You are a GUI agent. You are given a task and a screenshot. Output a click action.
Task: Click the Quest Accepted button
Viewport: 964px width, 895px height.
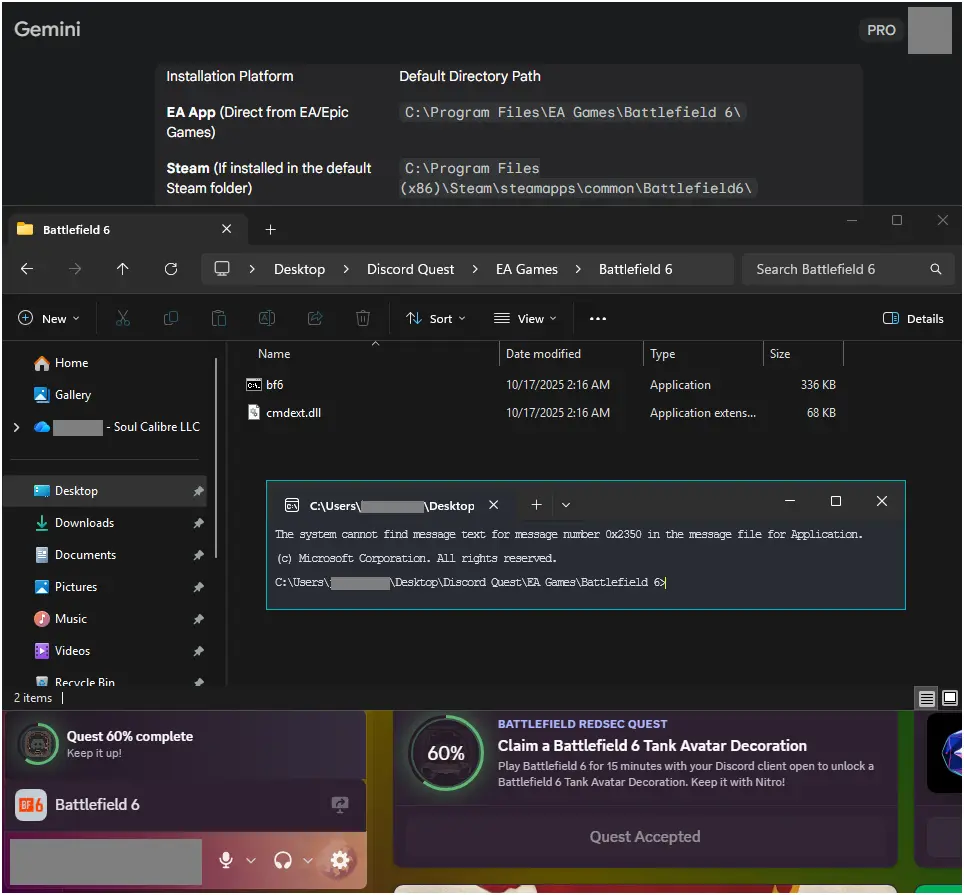click(x=645, y=837)
